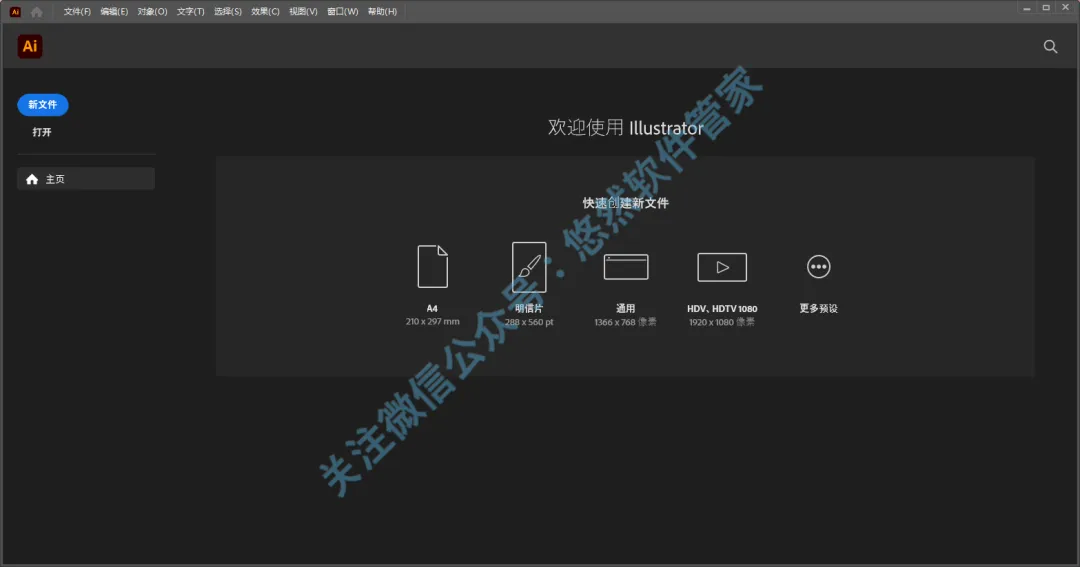
Task: Open the 编辑(E) menu
Action: (114, 12)
